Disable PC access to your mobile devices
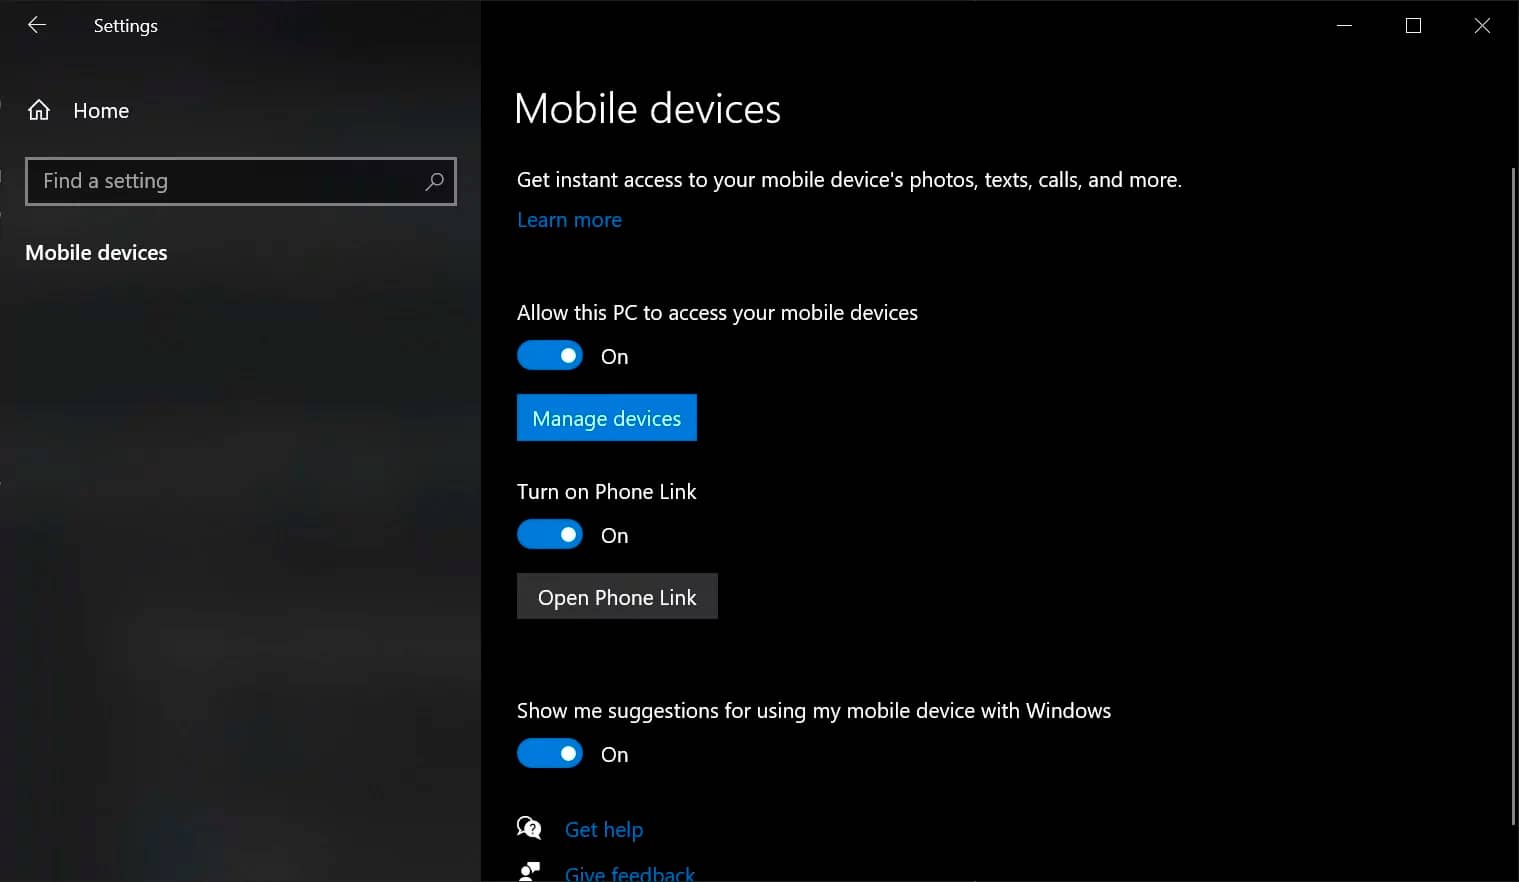This screenshot has width=1519, height=882. 550,356
